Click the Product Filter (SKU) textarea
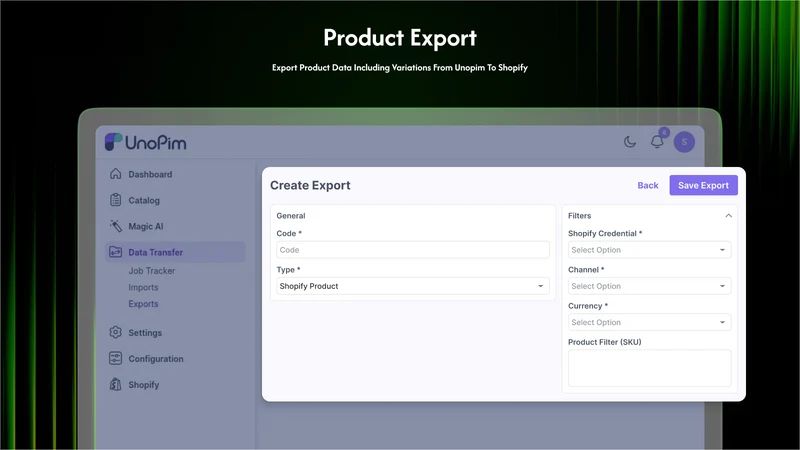The height and width of the screenshot is (450, 800). pos(649,368)
